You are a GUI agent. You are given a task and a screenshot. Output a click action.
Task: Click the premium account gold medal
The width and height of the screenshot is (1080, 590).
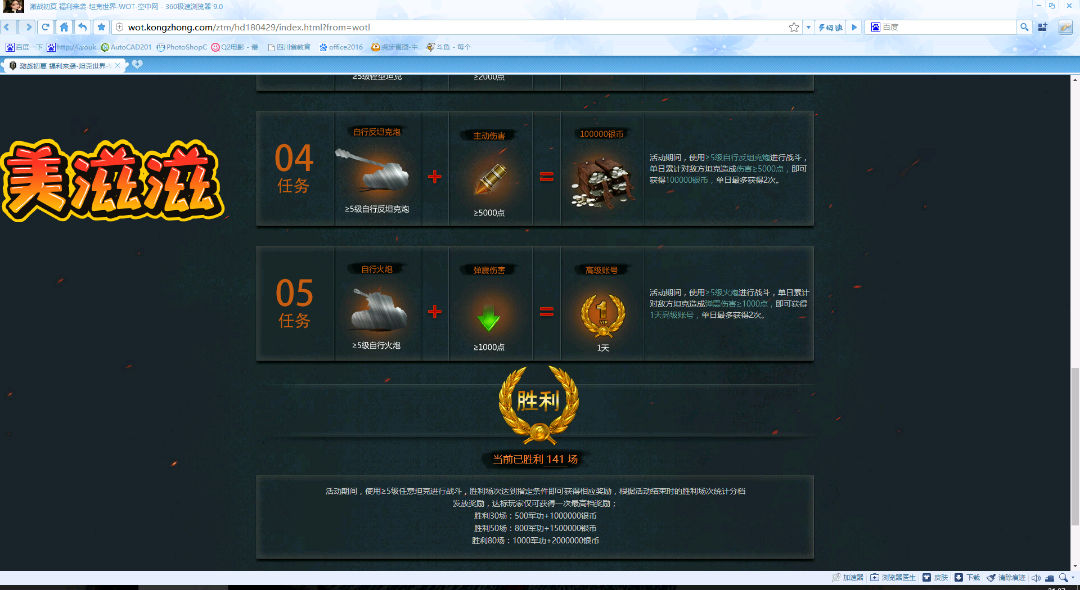(x=603, y=315)
